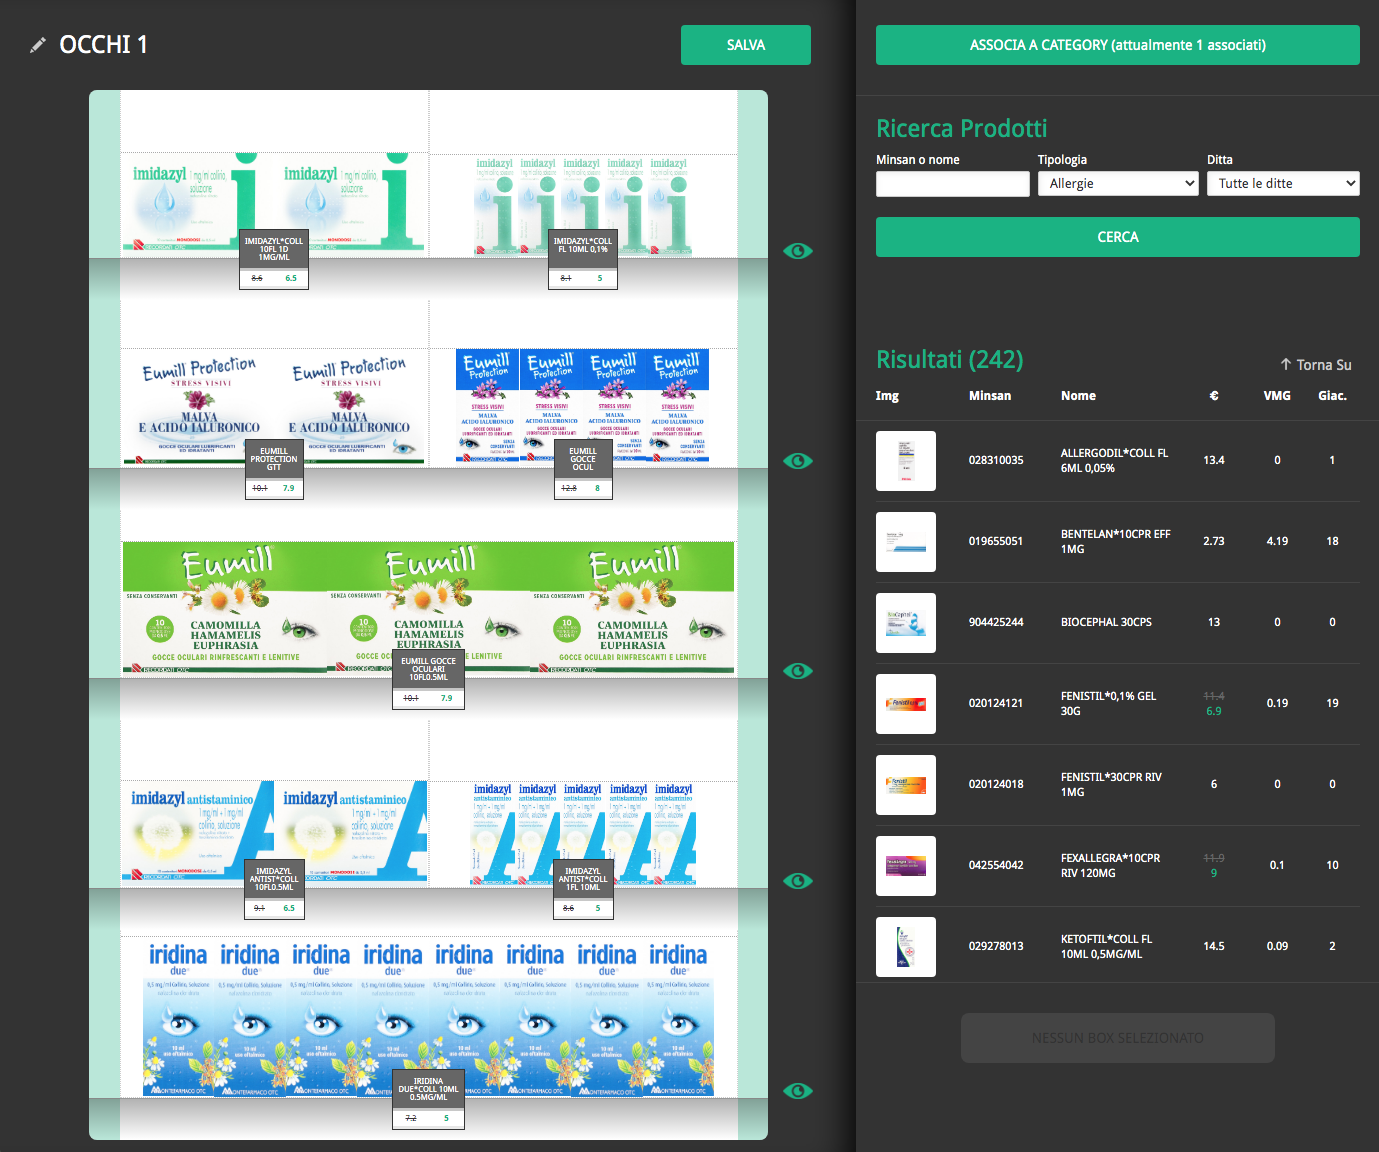Open the Tipologia dropdown showing Allergie
This screenshot has width=1379, height=1152.
pos(1118,184)
